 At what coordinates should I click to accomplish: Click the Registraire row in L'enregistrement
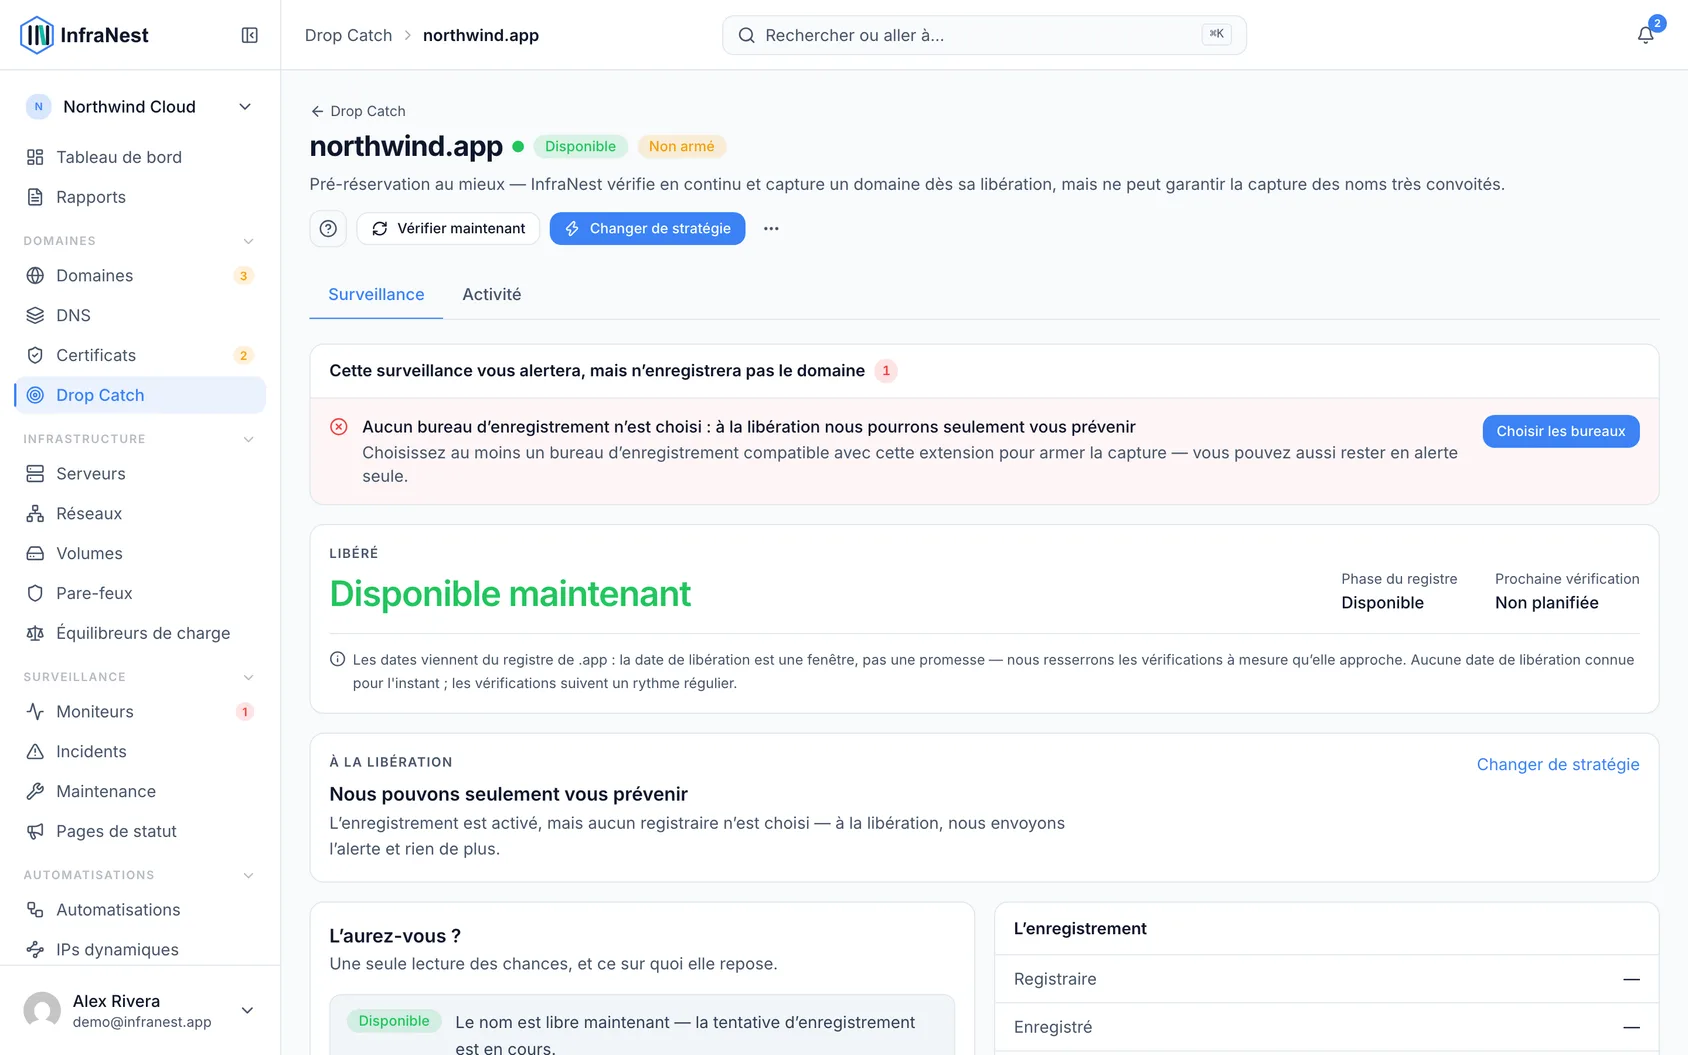click(x=1327, y=979)
